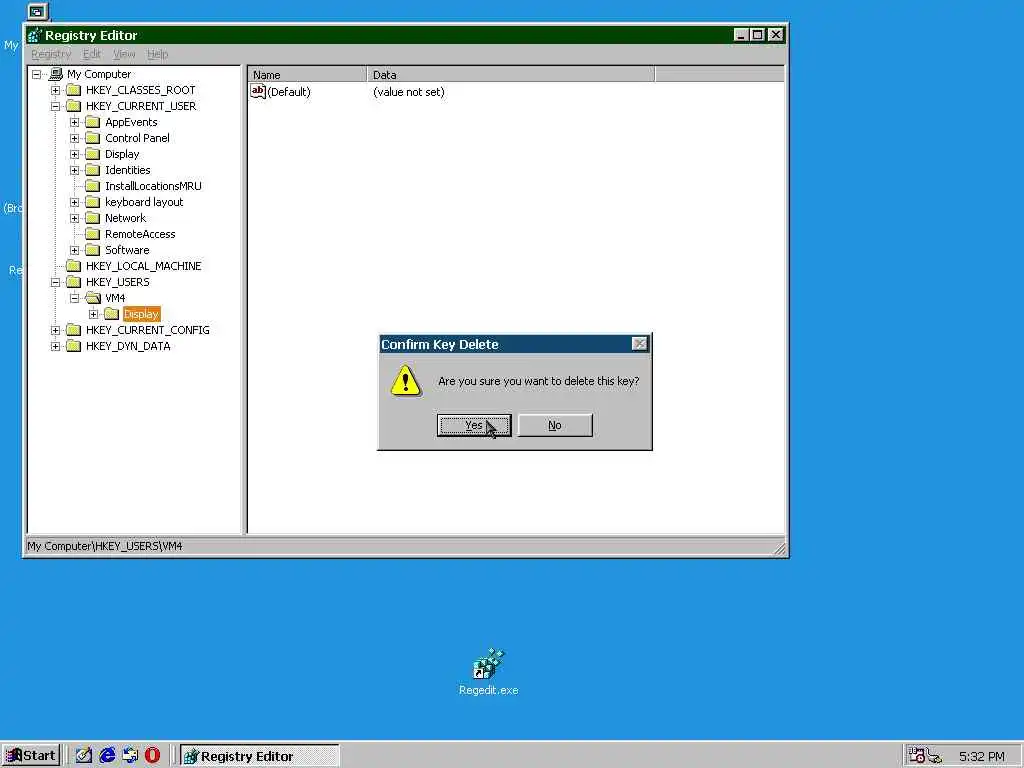The image size is (1024, 768).
Task: Click the status bar path My Computer\HKEY_USERS\VM4
Action: click(104, 546)
